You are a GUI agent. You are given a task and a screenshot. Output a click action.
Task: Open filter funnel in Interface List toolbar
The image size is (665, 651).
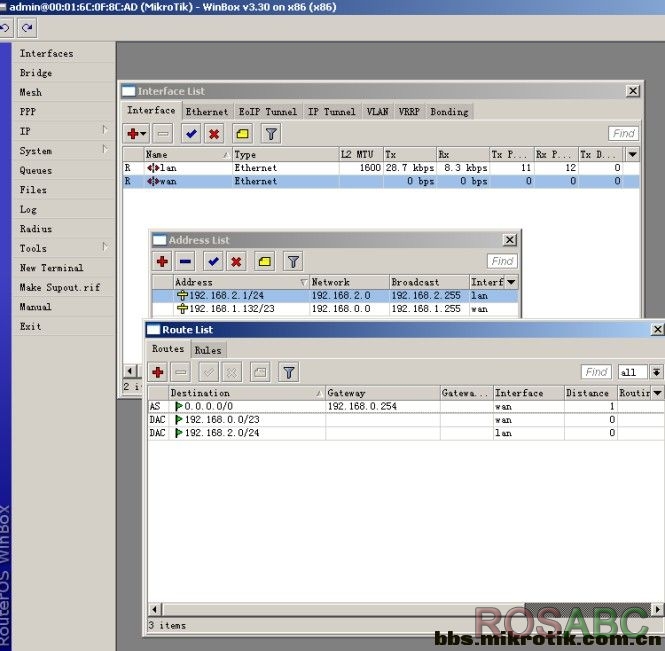click(271, 134)
